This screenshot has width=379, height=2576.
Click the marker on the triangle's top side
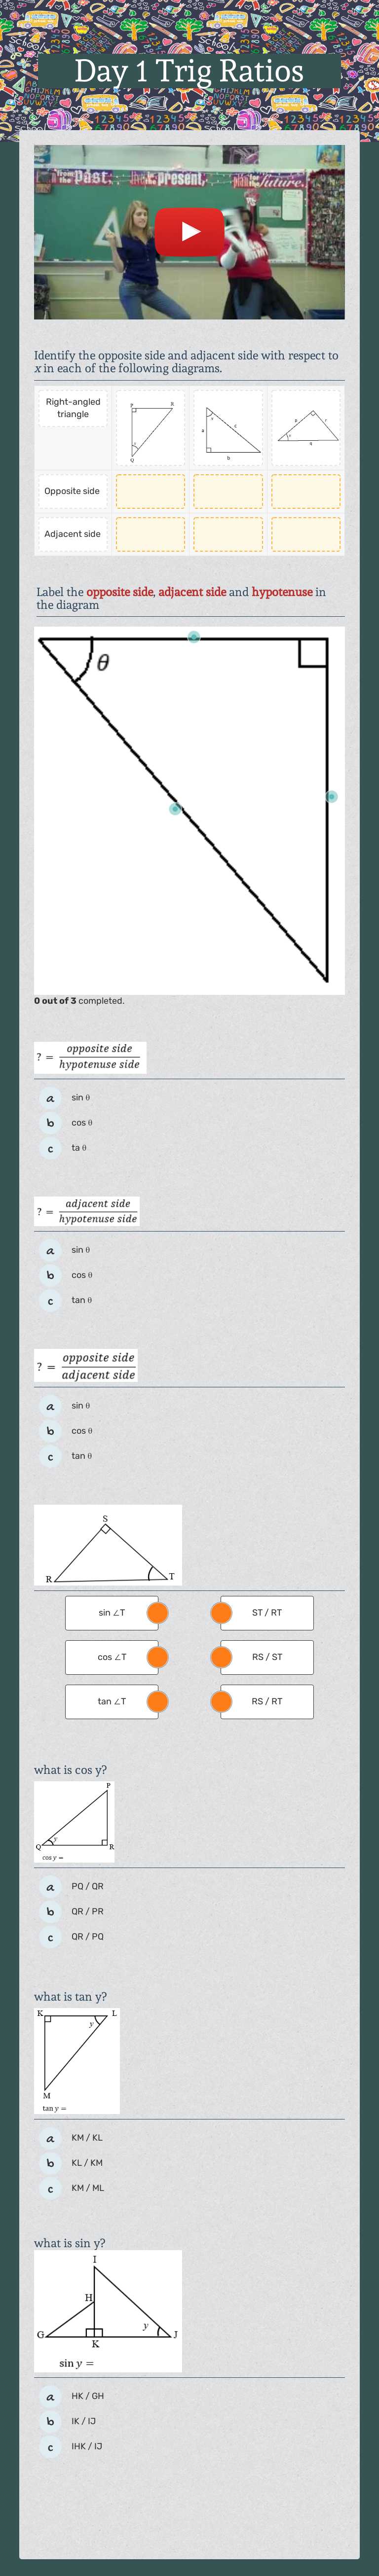[194, 636]
